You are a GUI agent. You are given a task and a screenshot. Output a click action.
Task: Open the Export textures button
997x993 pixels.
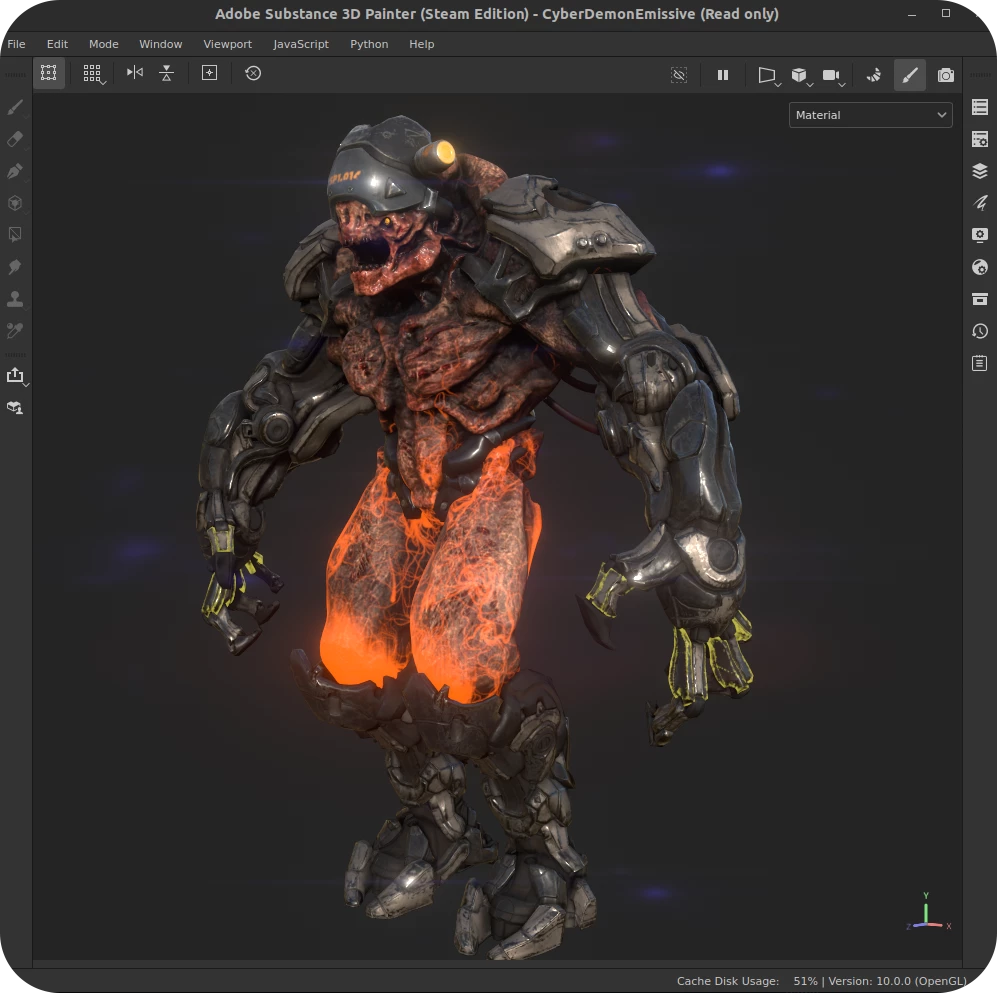click(x=17, y=375)
